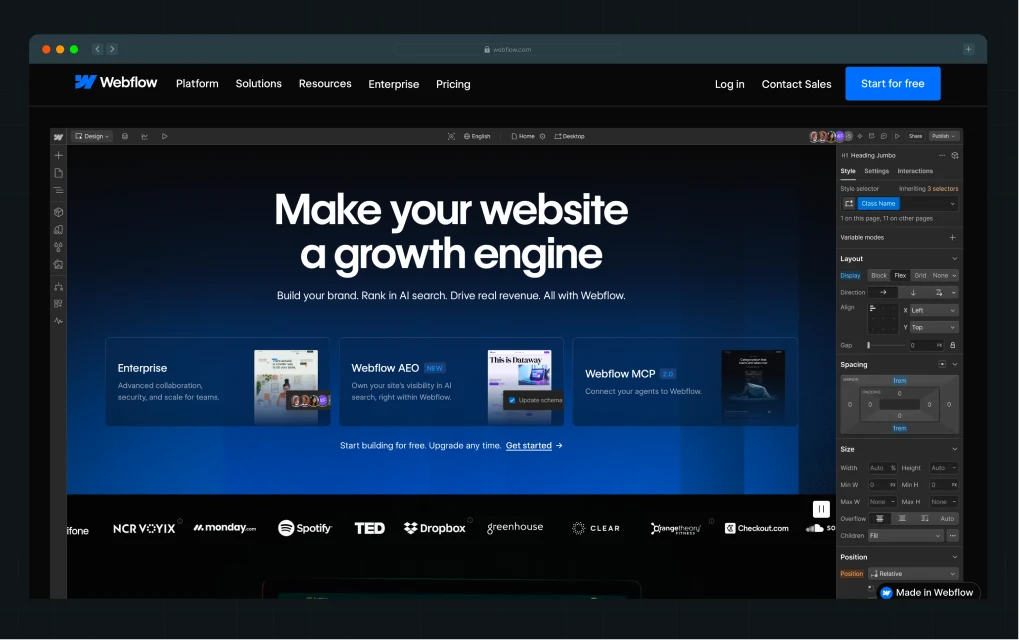Open the Logic flow icon in sidebar

click(x=58, y=287)
